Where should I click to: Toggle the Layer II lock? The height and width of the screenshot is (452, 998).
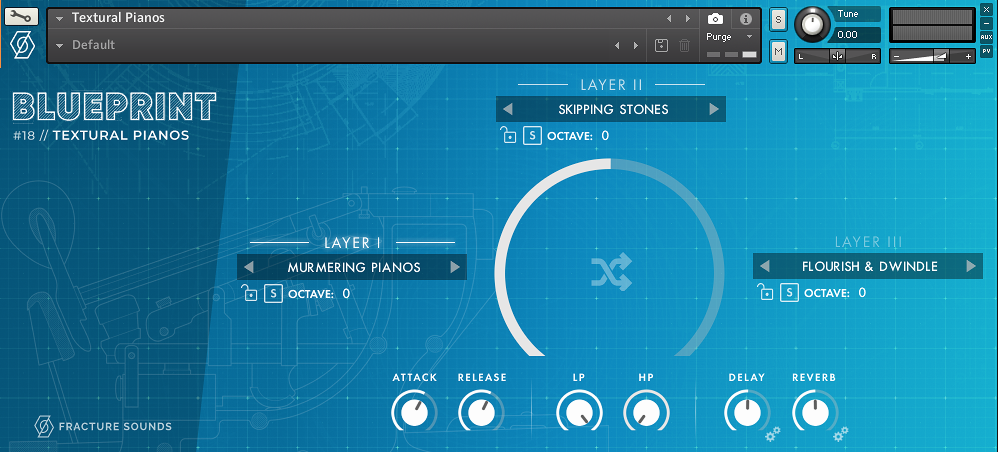508,135
